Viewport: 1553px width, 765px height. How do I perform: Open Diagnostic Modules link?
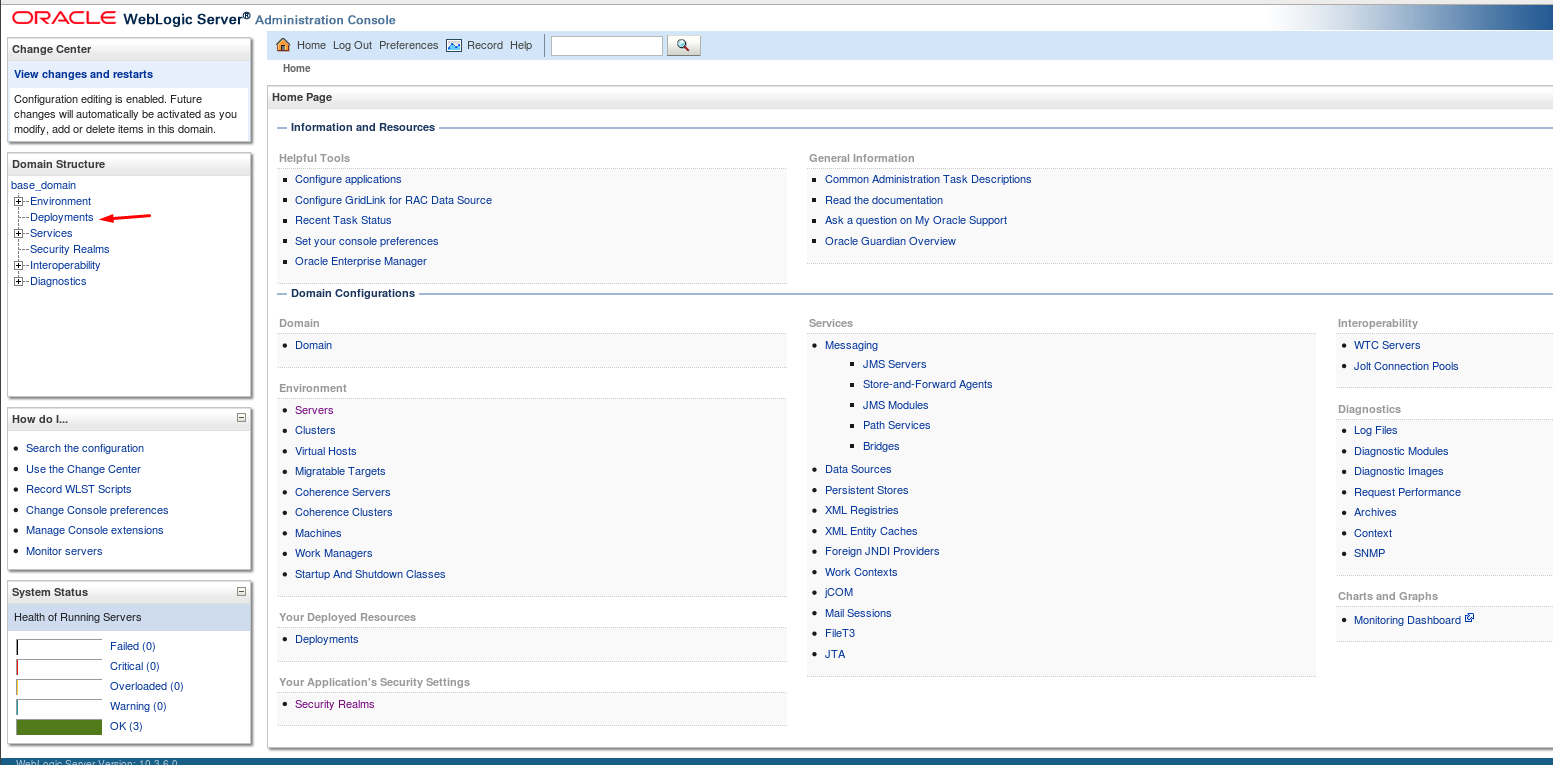1401,451
